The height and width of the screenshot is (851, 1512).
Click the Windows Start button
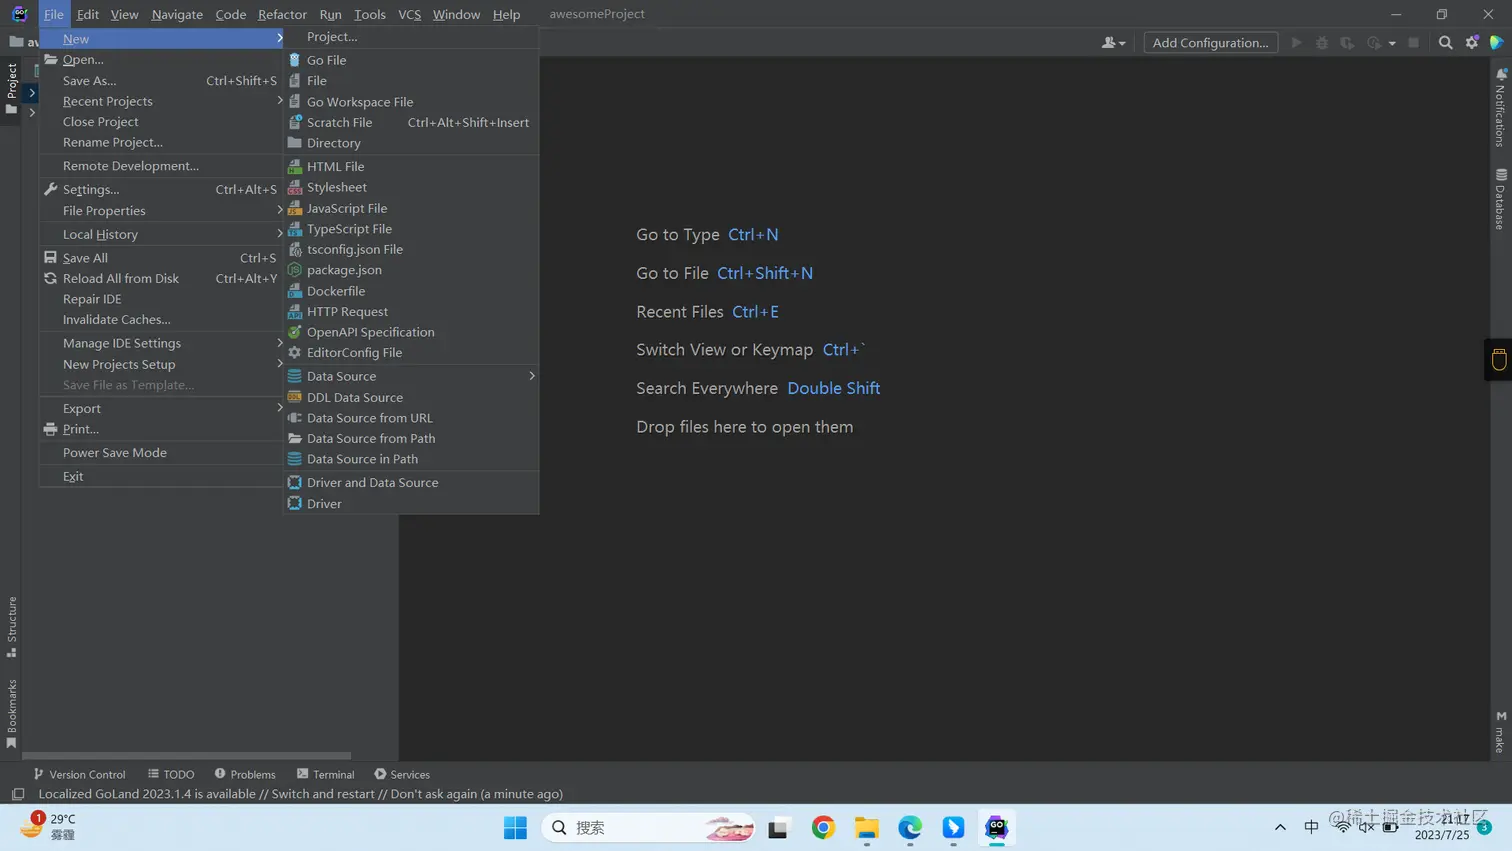tap(515, 828)
